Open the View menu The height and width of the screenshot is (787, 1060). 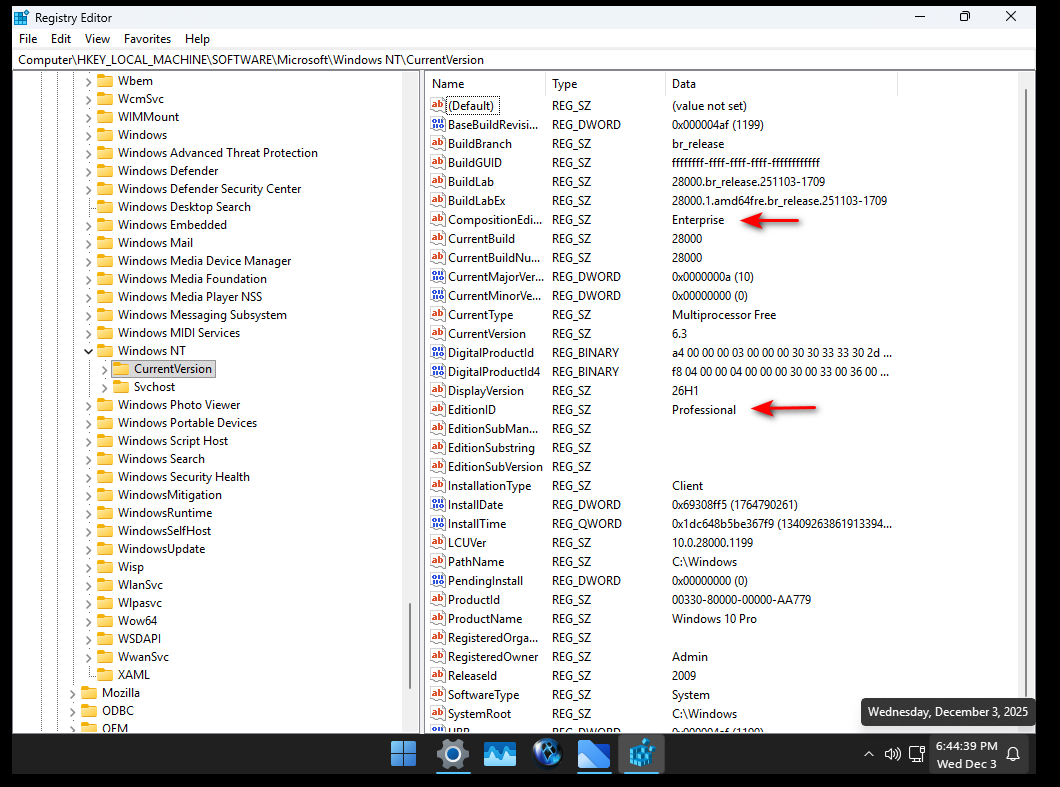click(x=97, y=39)
